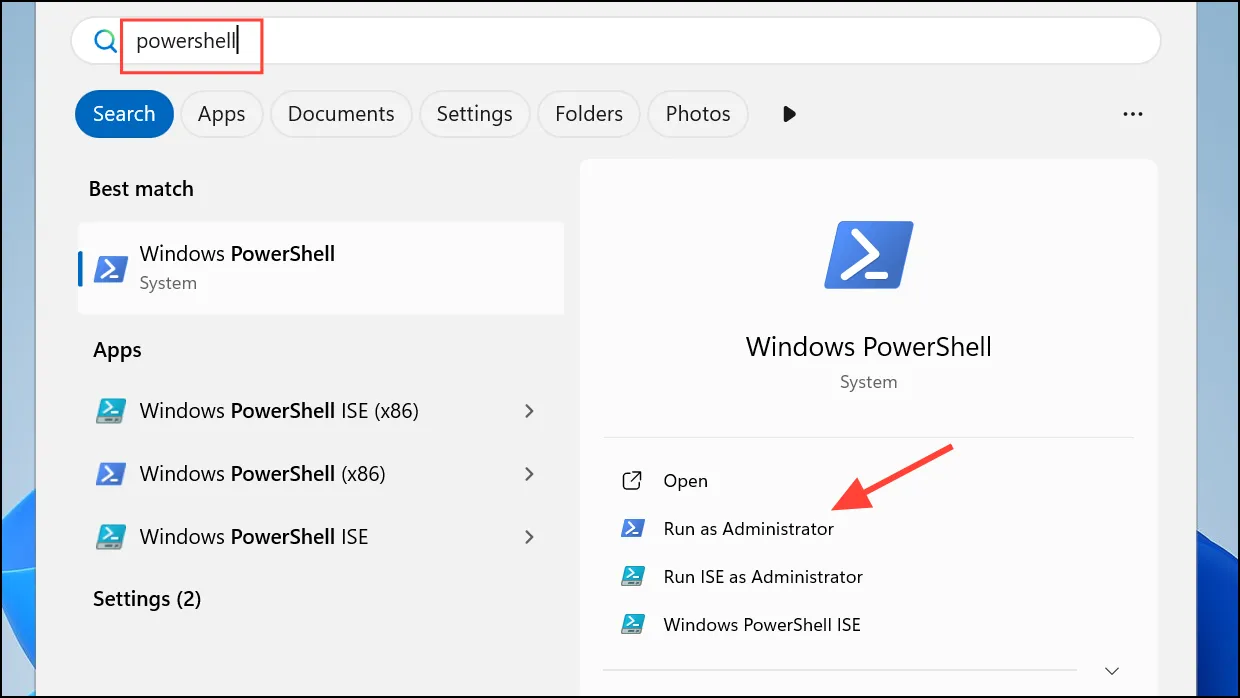1240x698 pixels.
Task: Choose Run as Administrator option
Action: click(x=748, y=529)
